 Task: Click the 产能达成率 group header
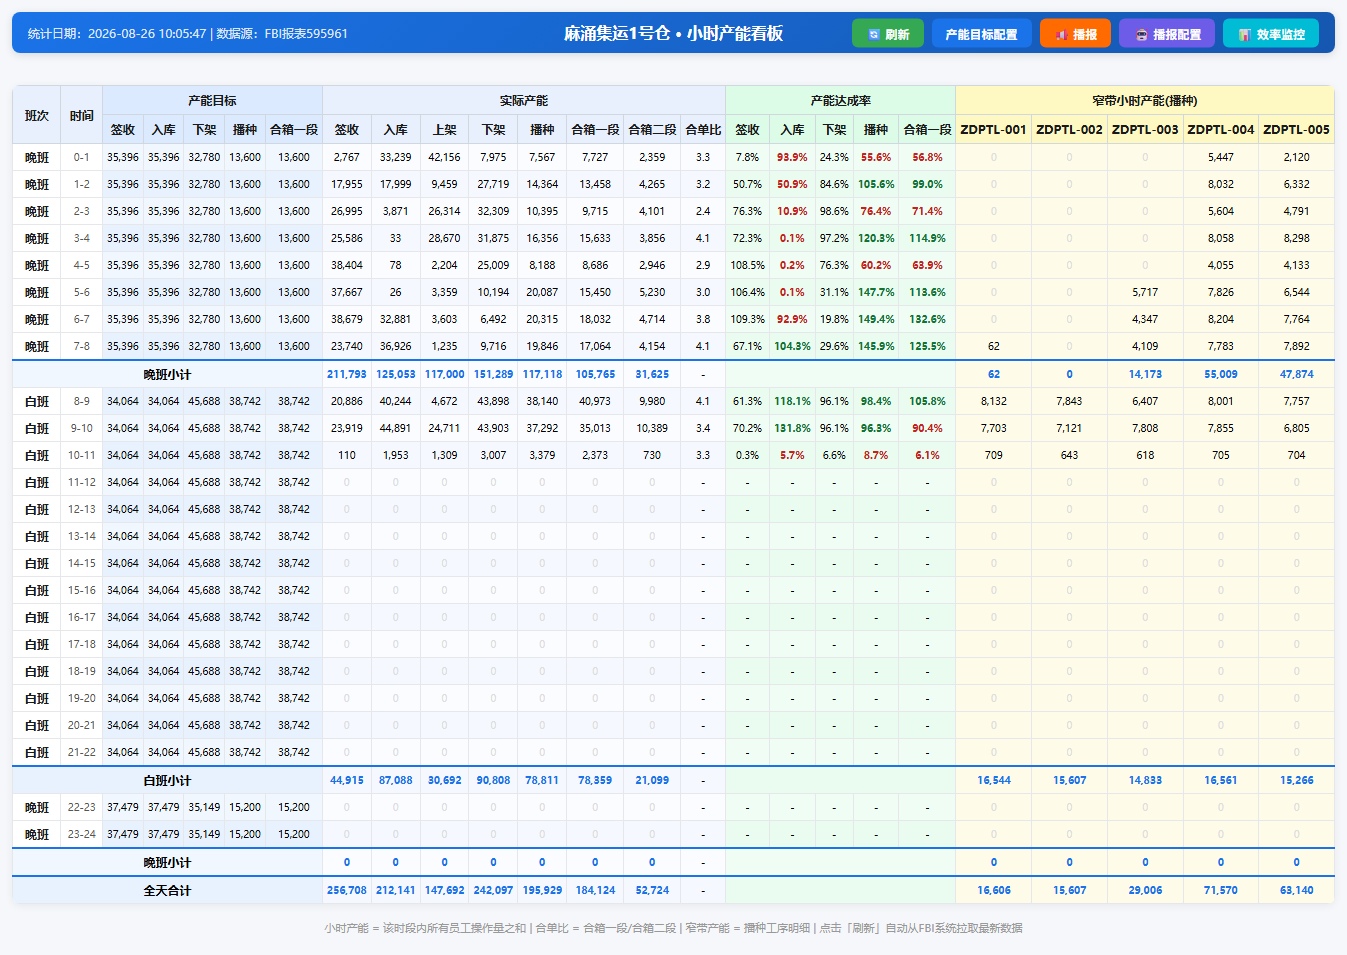841,100
